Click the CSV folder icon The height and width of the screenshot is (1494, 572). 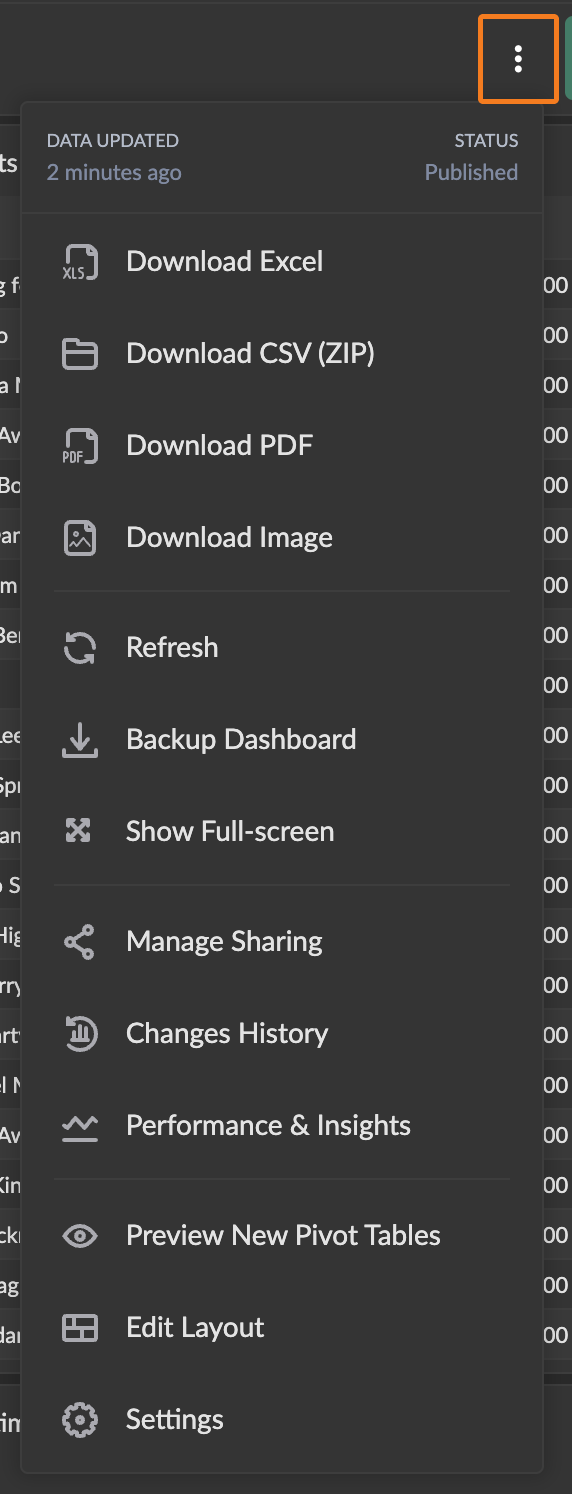point(80,354)
